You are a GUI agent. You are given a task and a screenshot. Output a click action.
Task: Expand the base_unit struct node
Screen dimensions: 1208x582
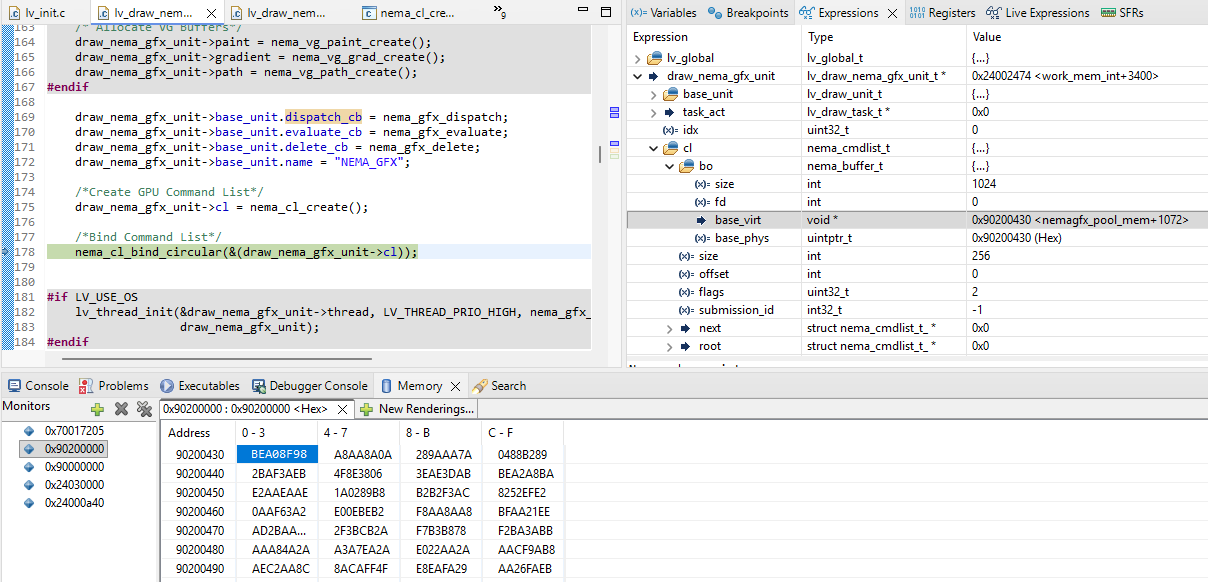click(x=654, y=94)
